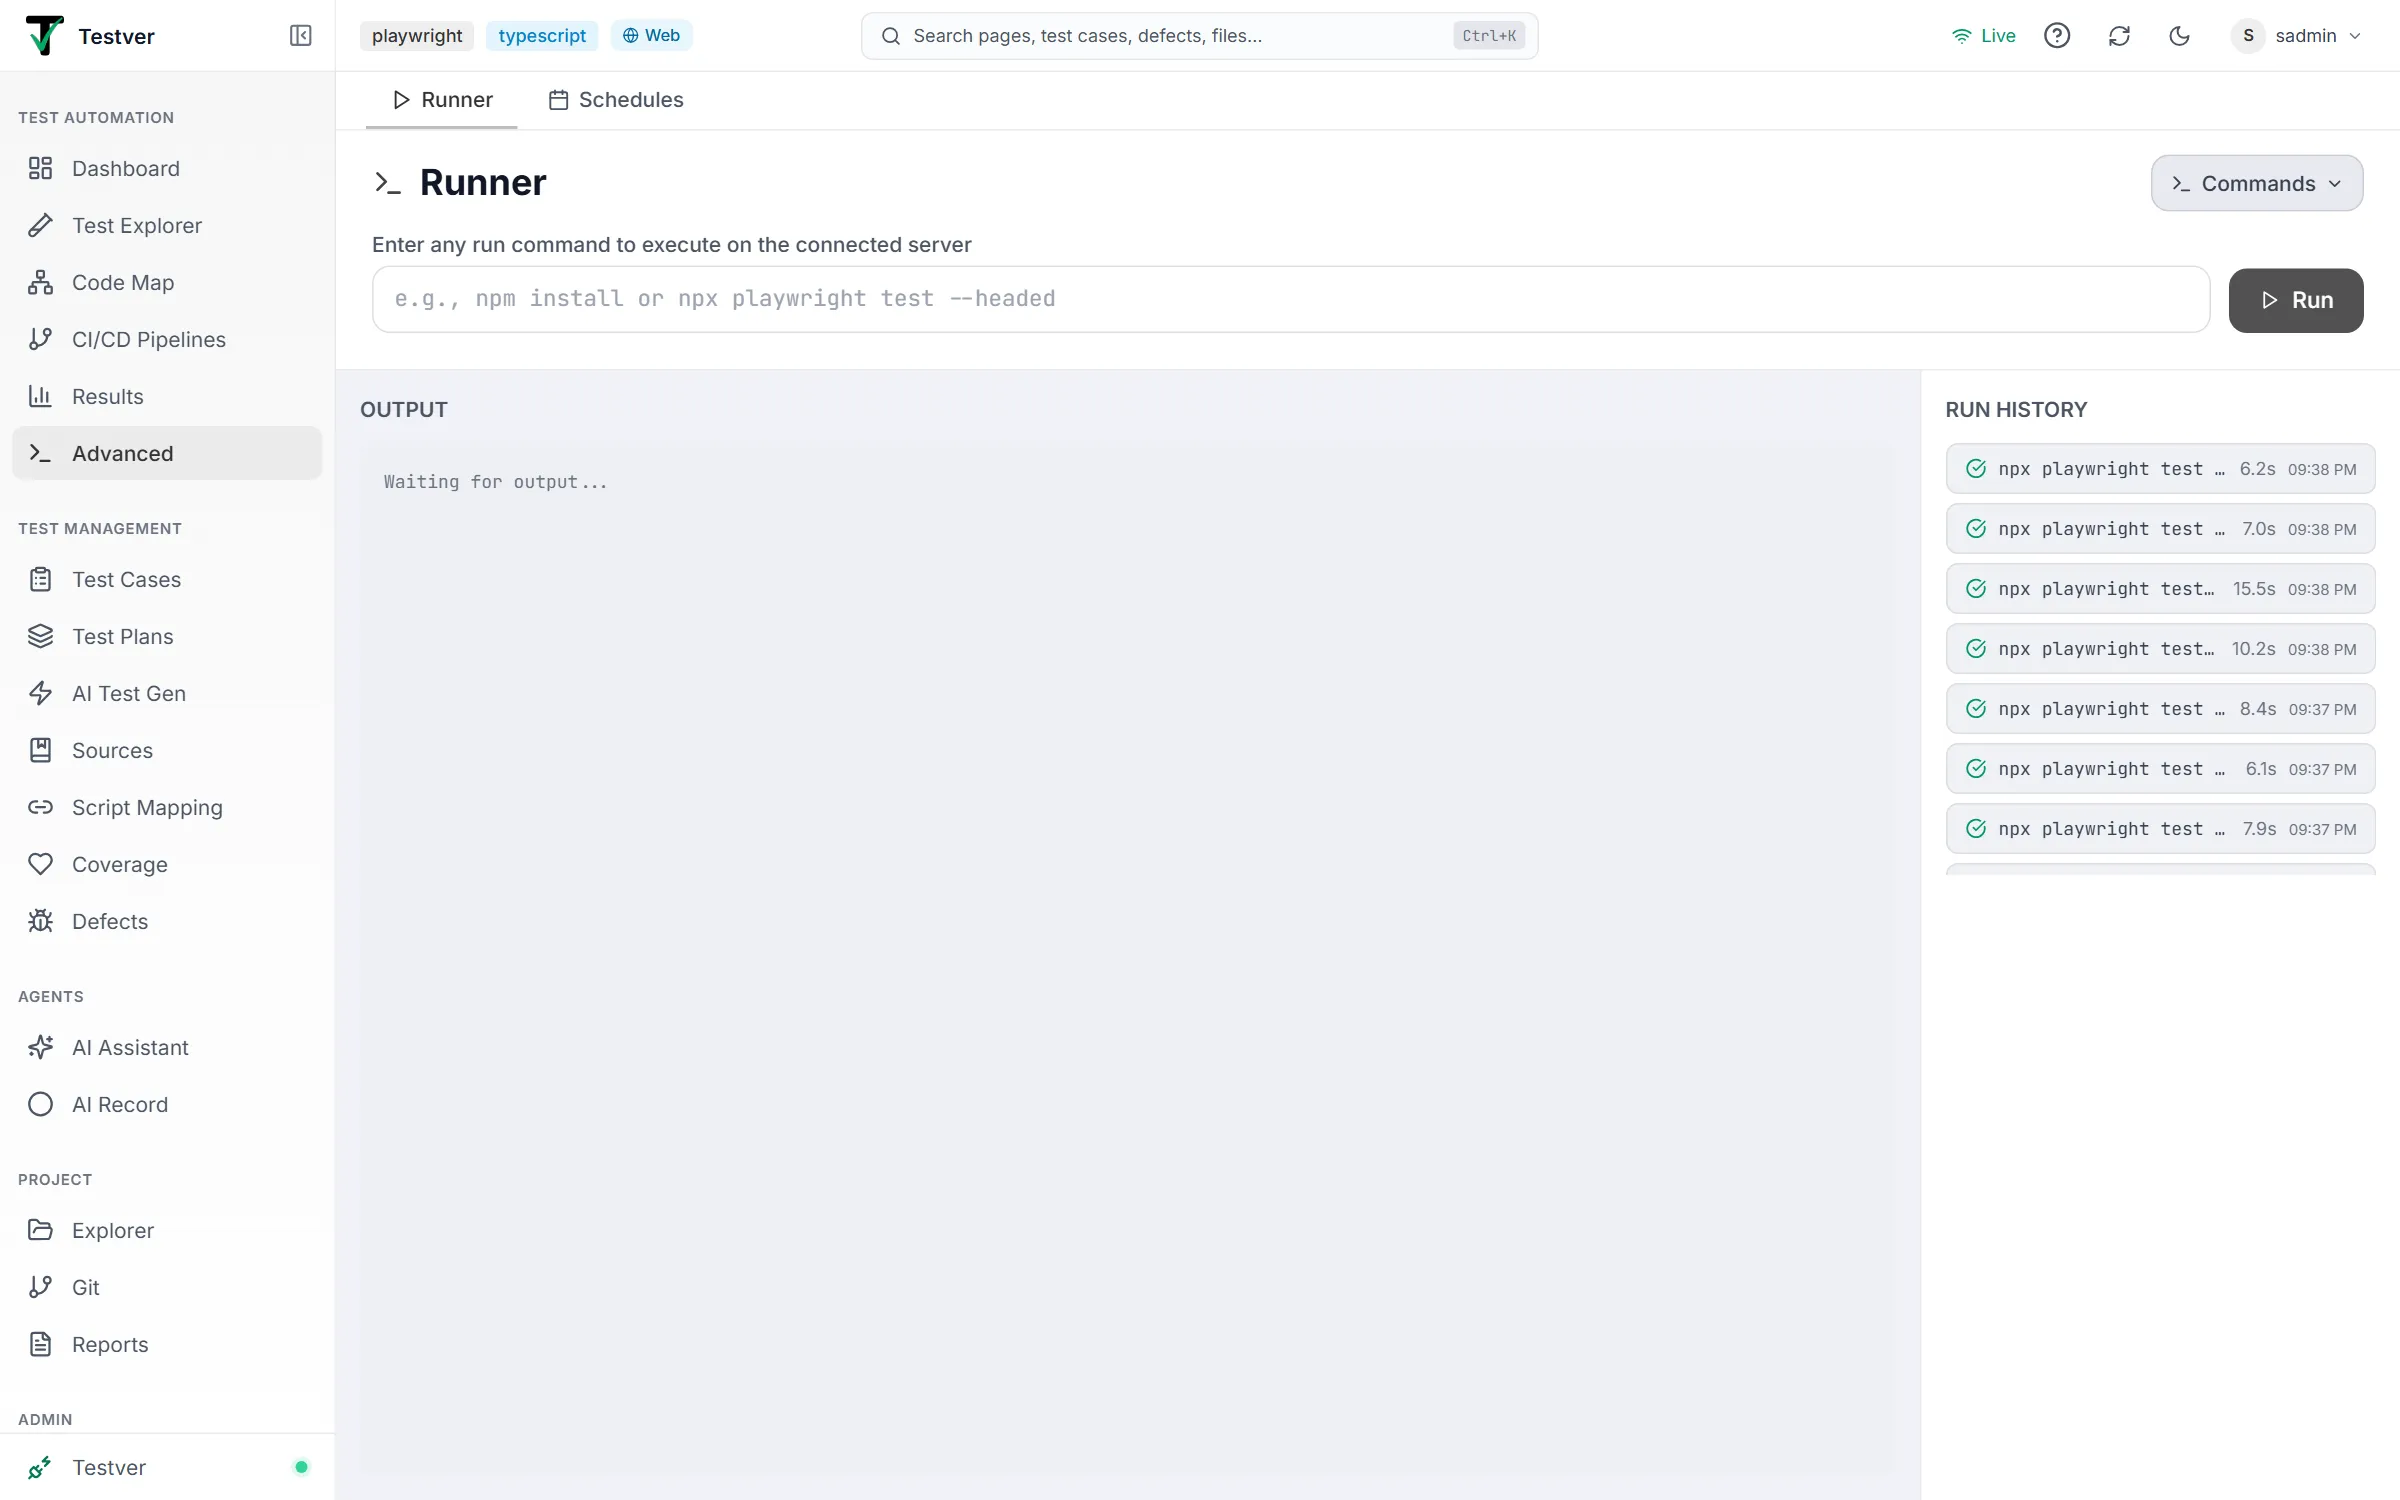This screenshot has width=2400, height=1500.
Task: Select the 6.2s run history entry
Action: pyautogui.click(x=2160, y=469)
